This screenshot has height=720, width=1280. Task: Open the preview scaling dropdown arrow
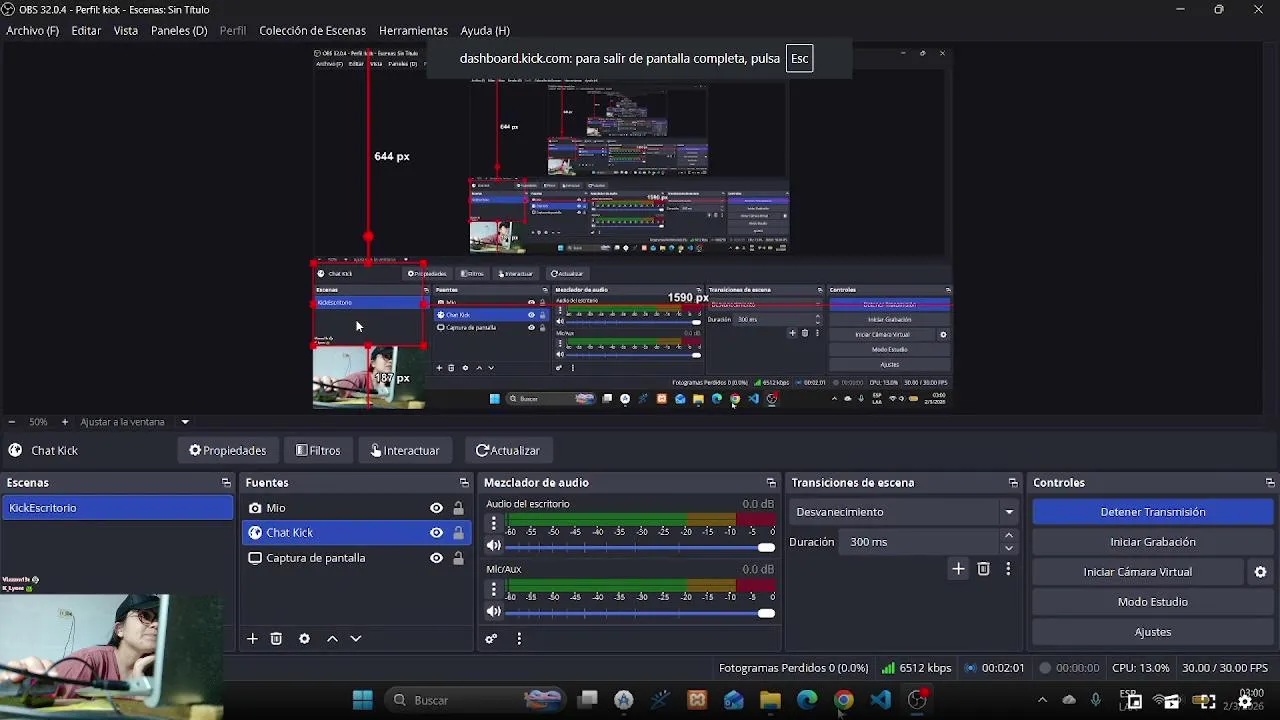[x=185, y=422]
